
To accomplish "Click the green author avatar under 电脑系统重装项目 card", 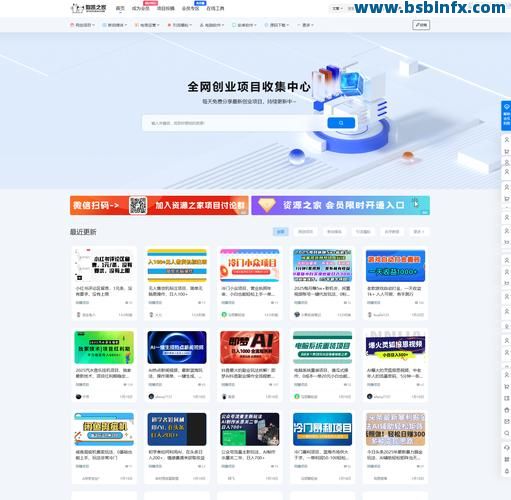I will [297, 396].
